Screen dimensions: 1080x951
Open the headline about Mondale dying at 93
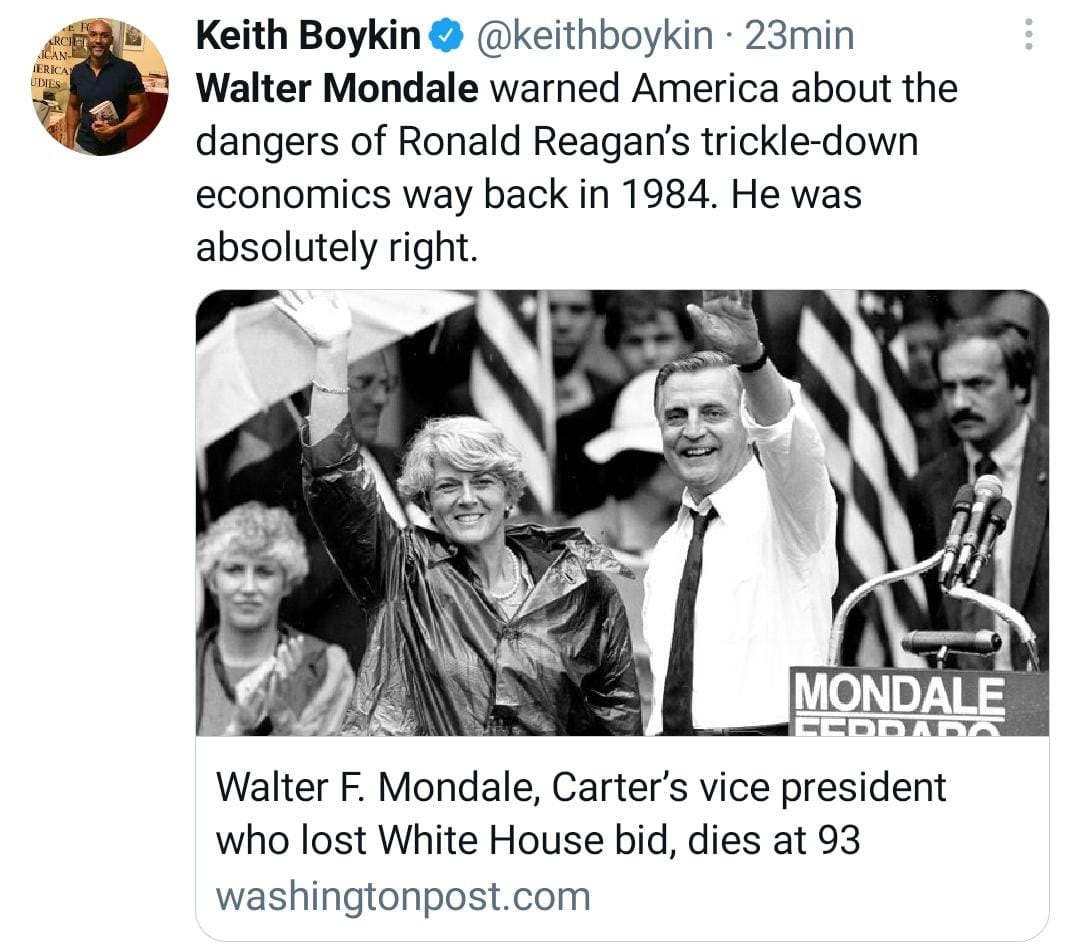[580, 814]
